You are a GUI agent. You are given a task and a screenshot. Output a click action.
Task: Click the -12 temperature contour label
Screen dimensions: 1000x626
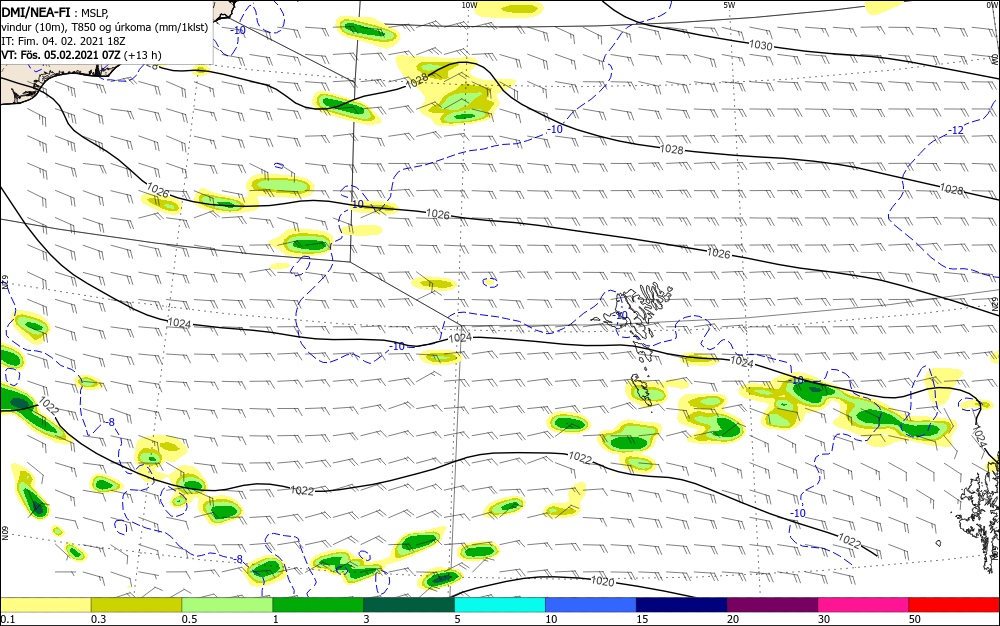pyautogui.click(x=956, y=130)
